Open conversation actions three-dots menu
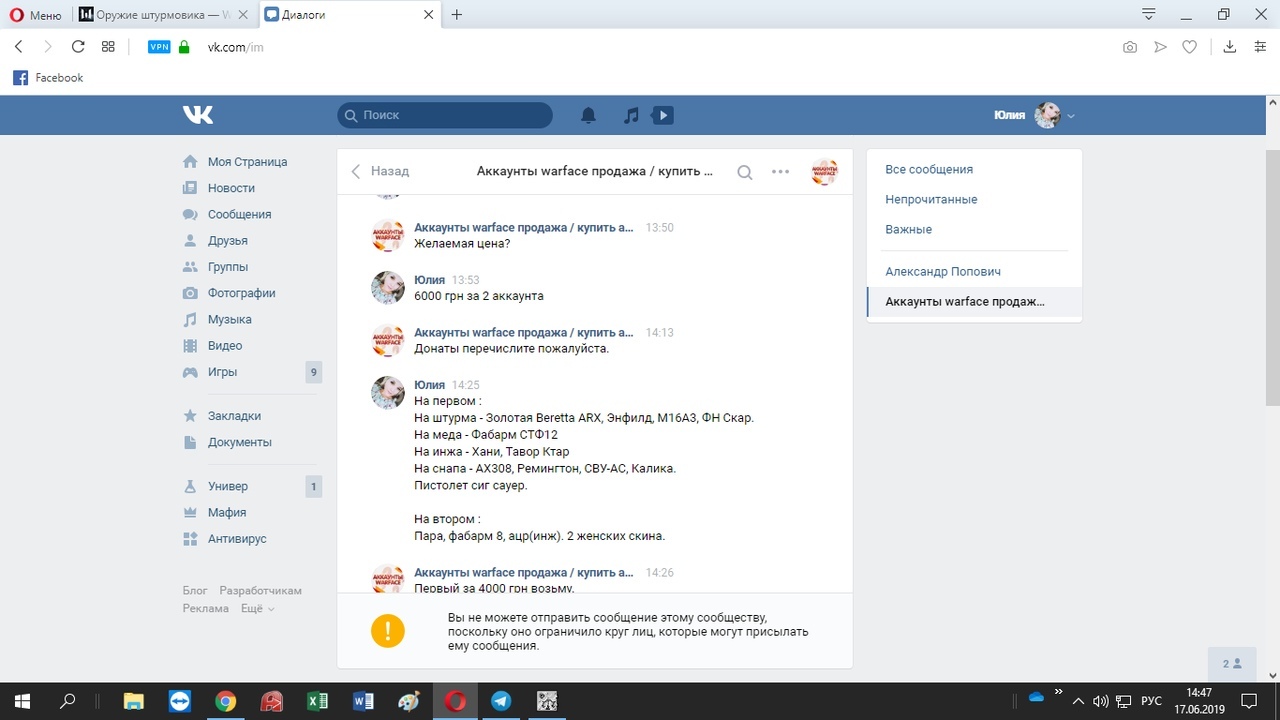The image size is (1280, 720). tap(781, 172)
